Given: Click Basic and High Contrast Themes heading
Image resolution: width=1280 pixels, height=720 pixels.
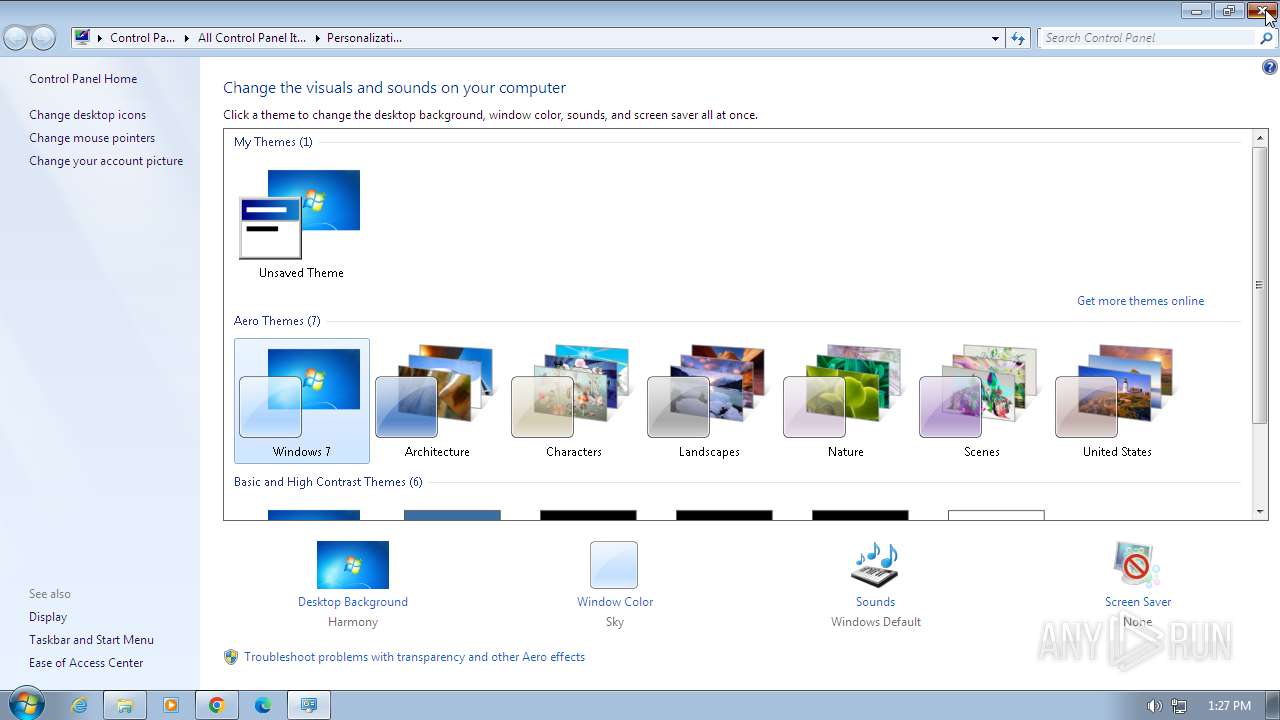Looking at the screenshot, I should point(328,482).
